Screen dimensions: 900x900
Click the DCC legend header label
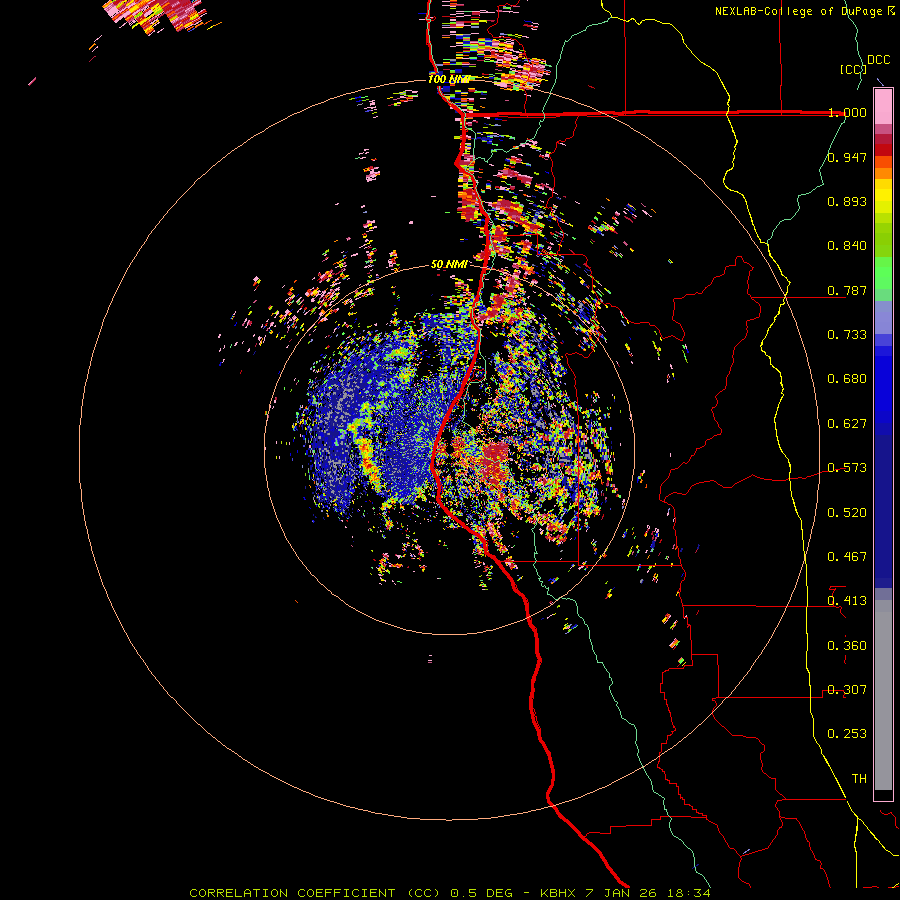pyautogui.click(x=878, y=60)
